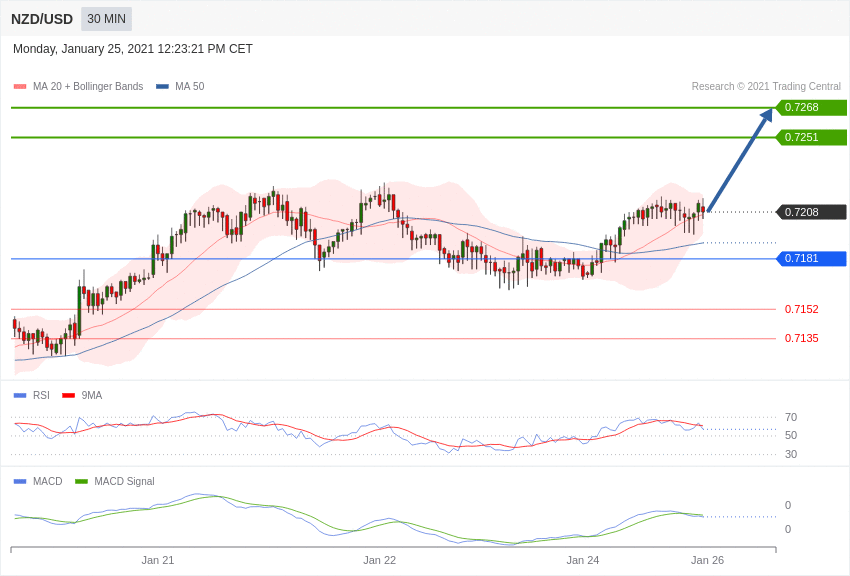Click the 0.7135 red support label

click(x=801, y=339)
